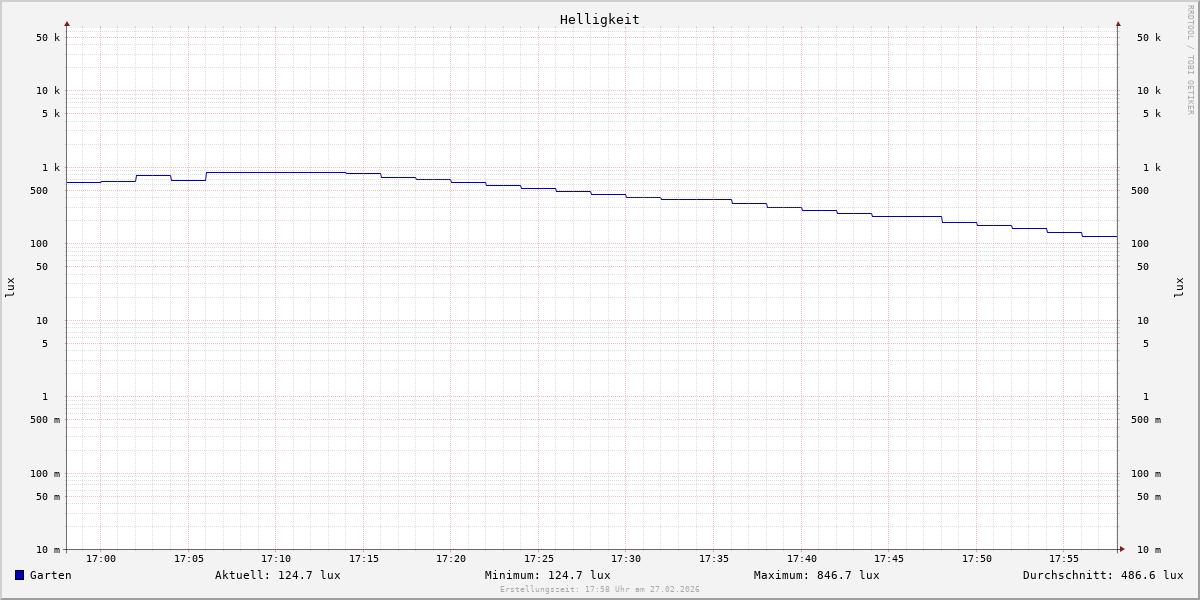Click the blue Garten legend color box
Screen dimensions: 1200x600
[x=19, y=575]
